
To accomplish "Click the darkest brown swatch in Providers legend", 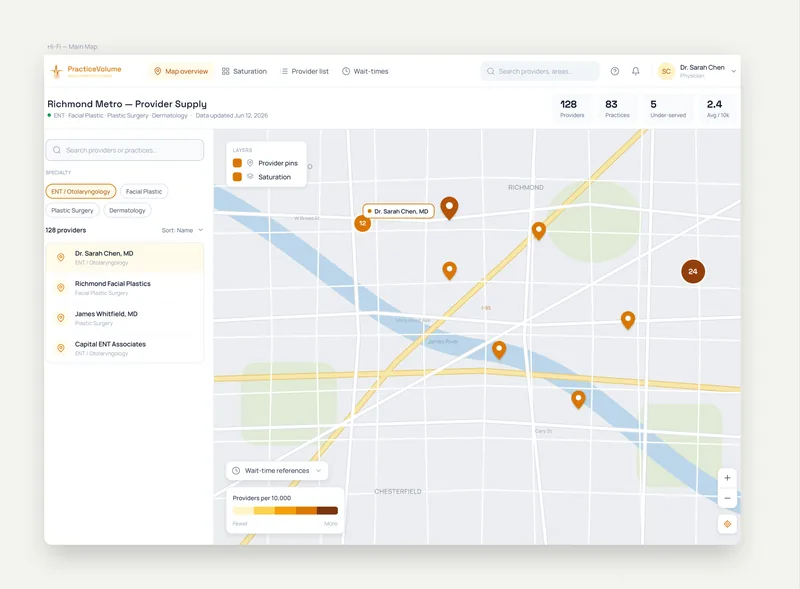I will coord(327,510).
